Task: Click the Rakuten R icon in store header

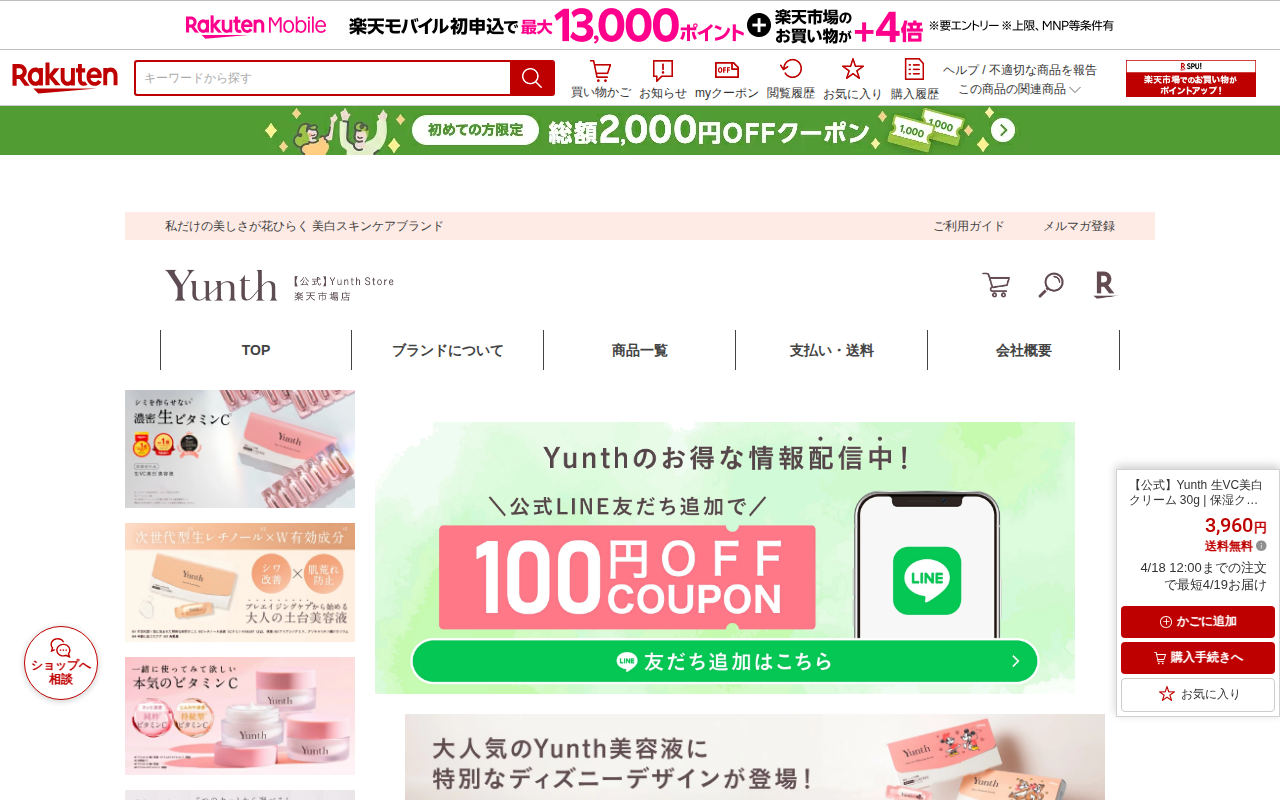Action: coord(1104,285)
